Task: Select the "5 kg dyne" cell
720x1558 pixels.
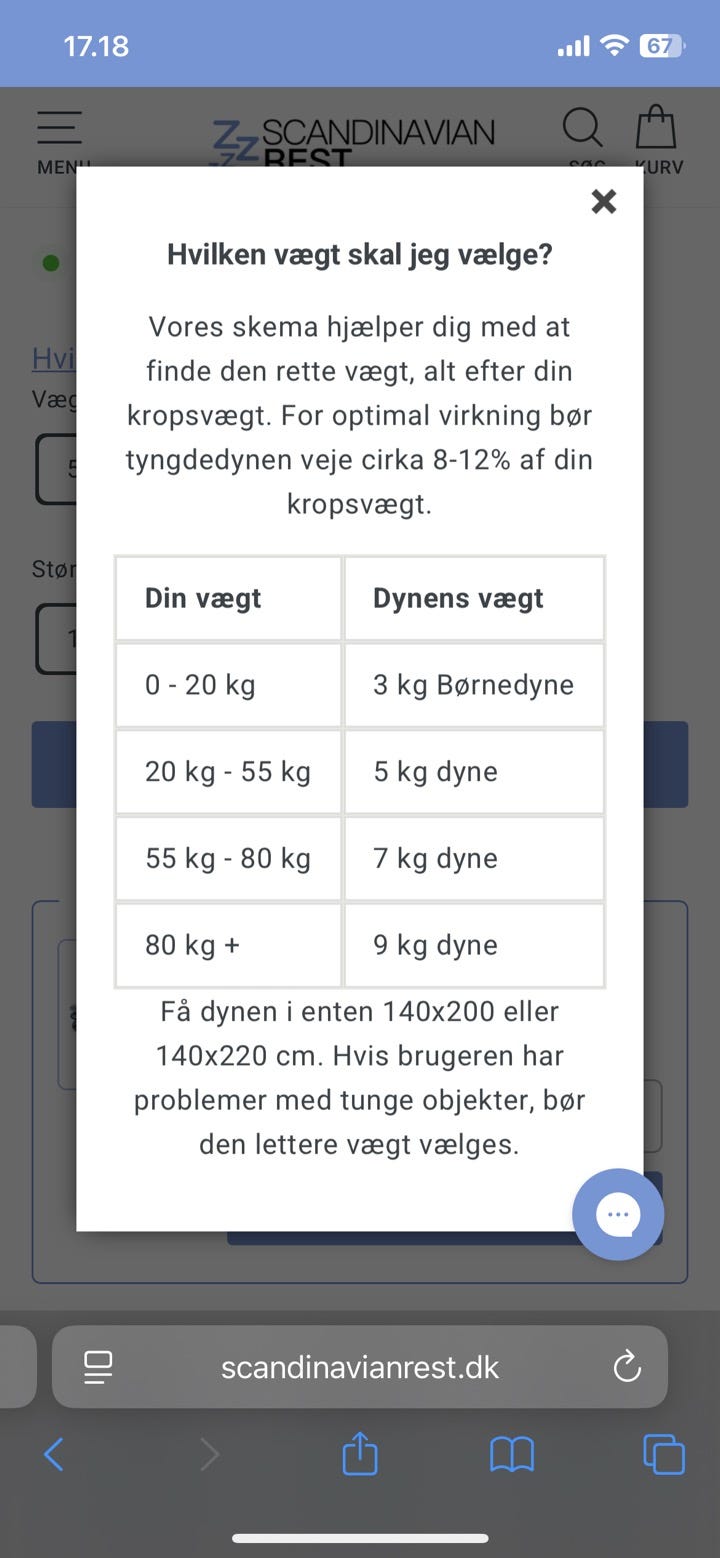Action: coord(474,772)
